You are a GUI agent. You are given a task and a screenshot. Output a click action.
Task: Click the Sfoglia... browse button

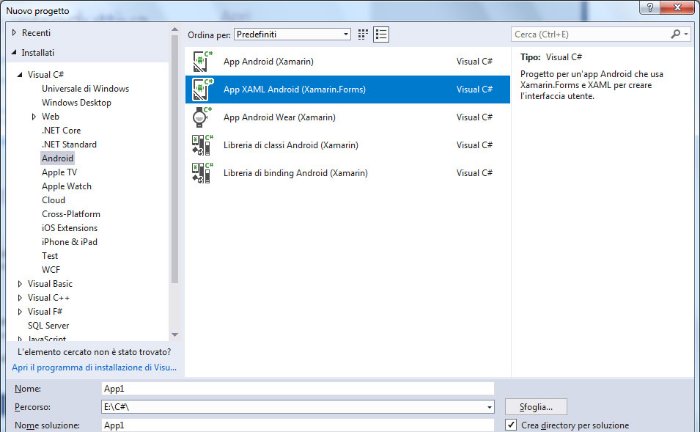tap(536, 407)
